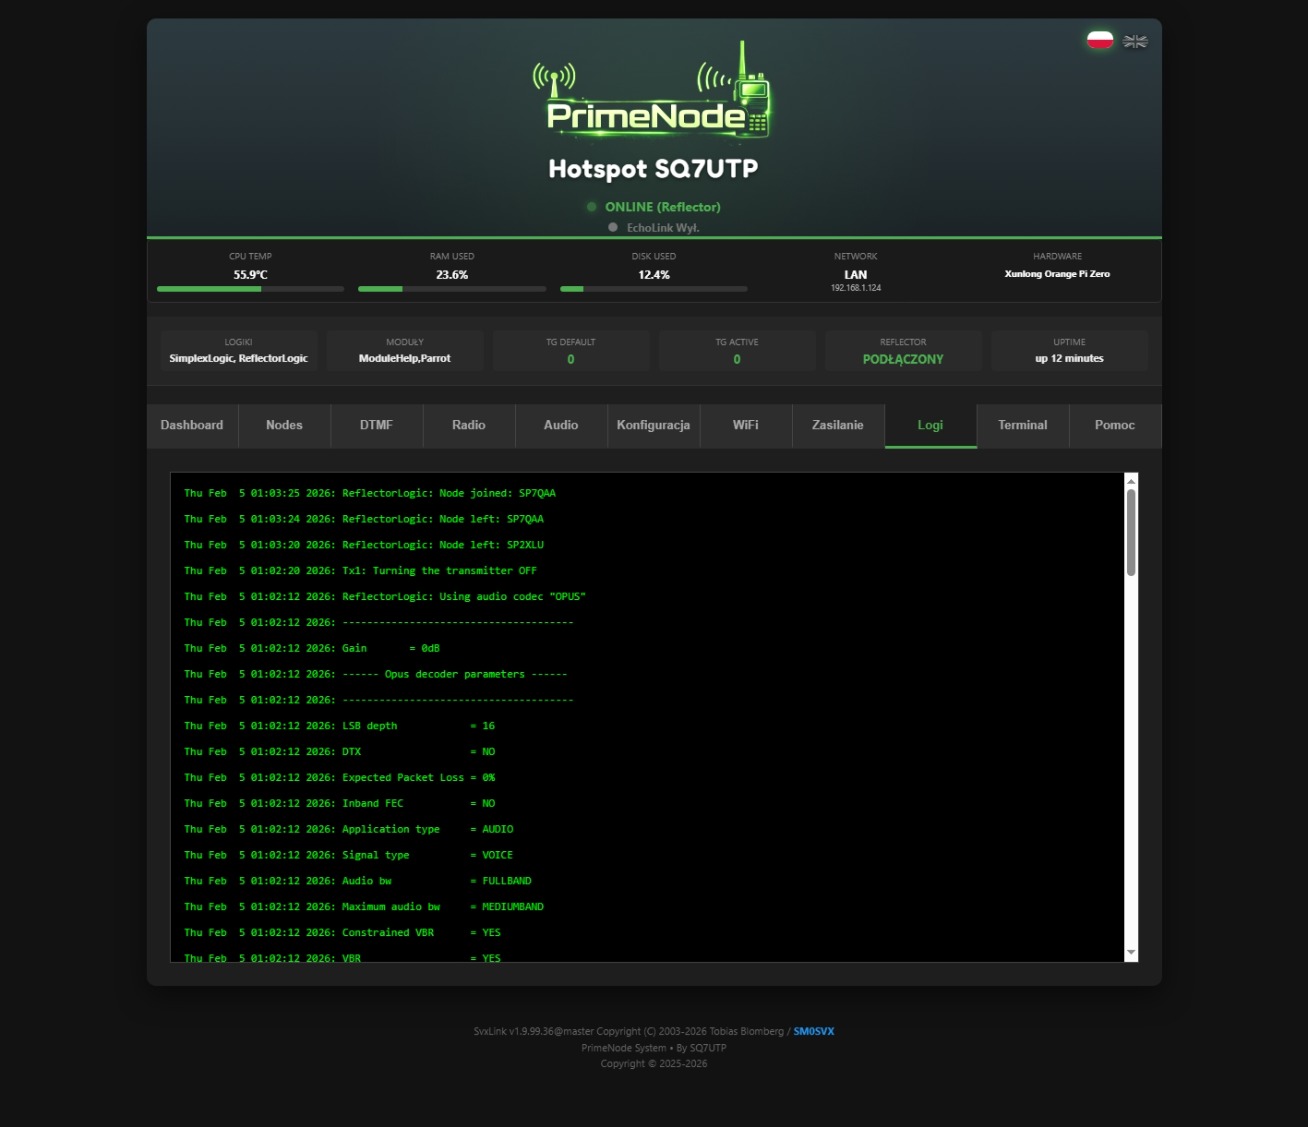The image size is (1308, 1127).
Task: Switch to the WiFi tab
Action: [x=746, y=426]
